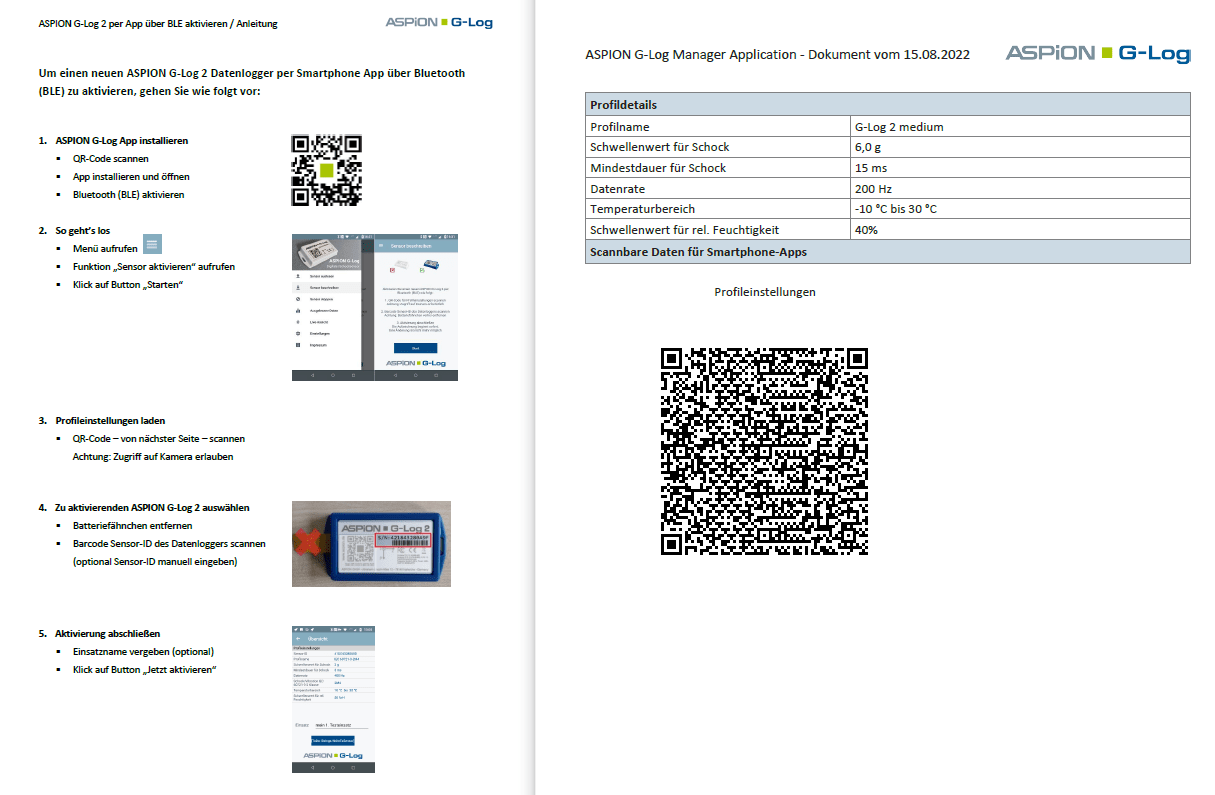
Task: Click the bullet "Klick auf Button Starten"
Action: tap(128, 285)
